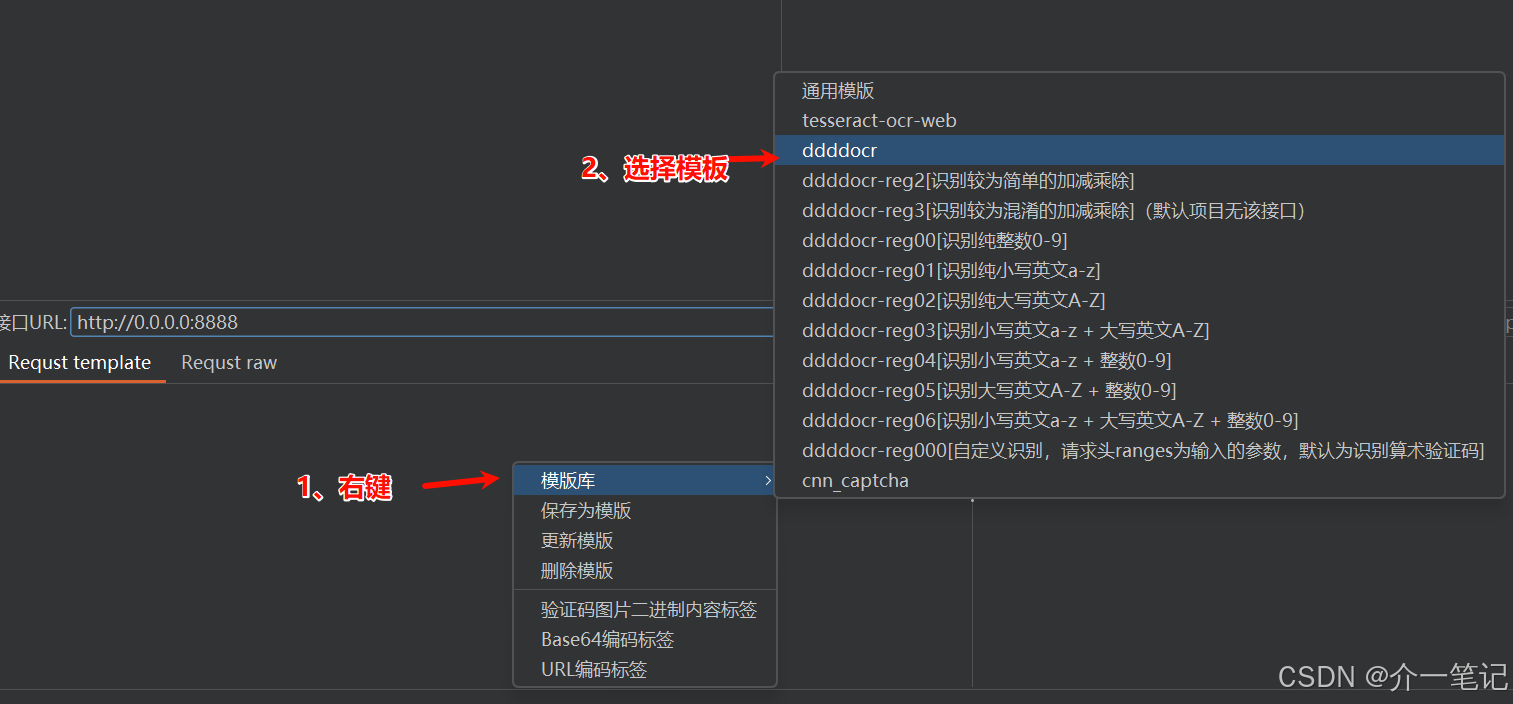Select ddddocr-reg00 pure integers template
This screenshot has width=1513, height=704.
(x=1139, y=241)
